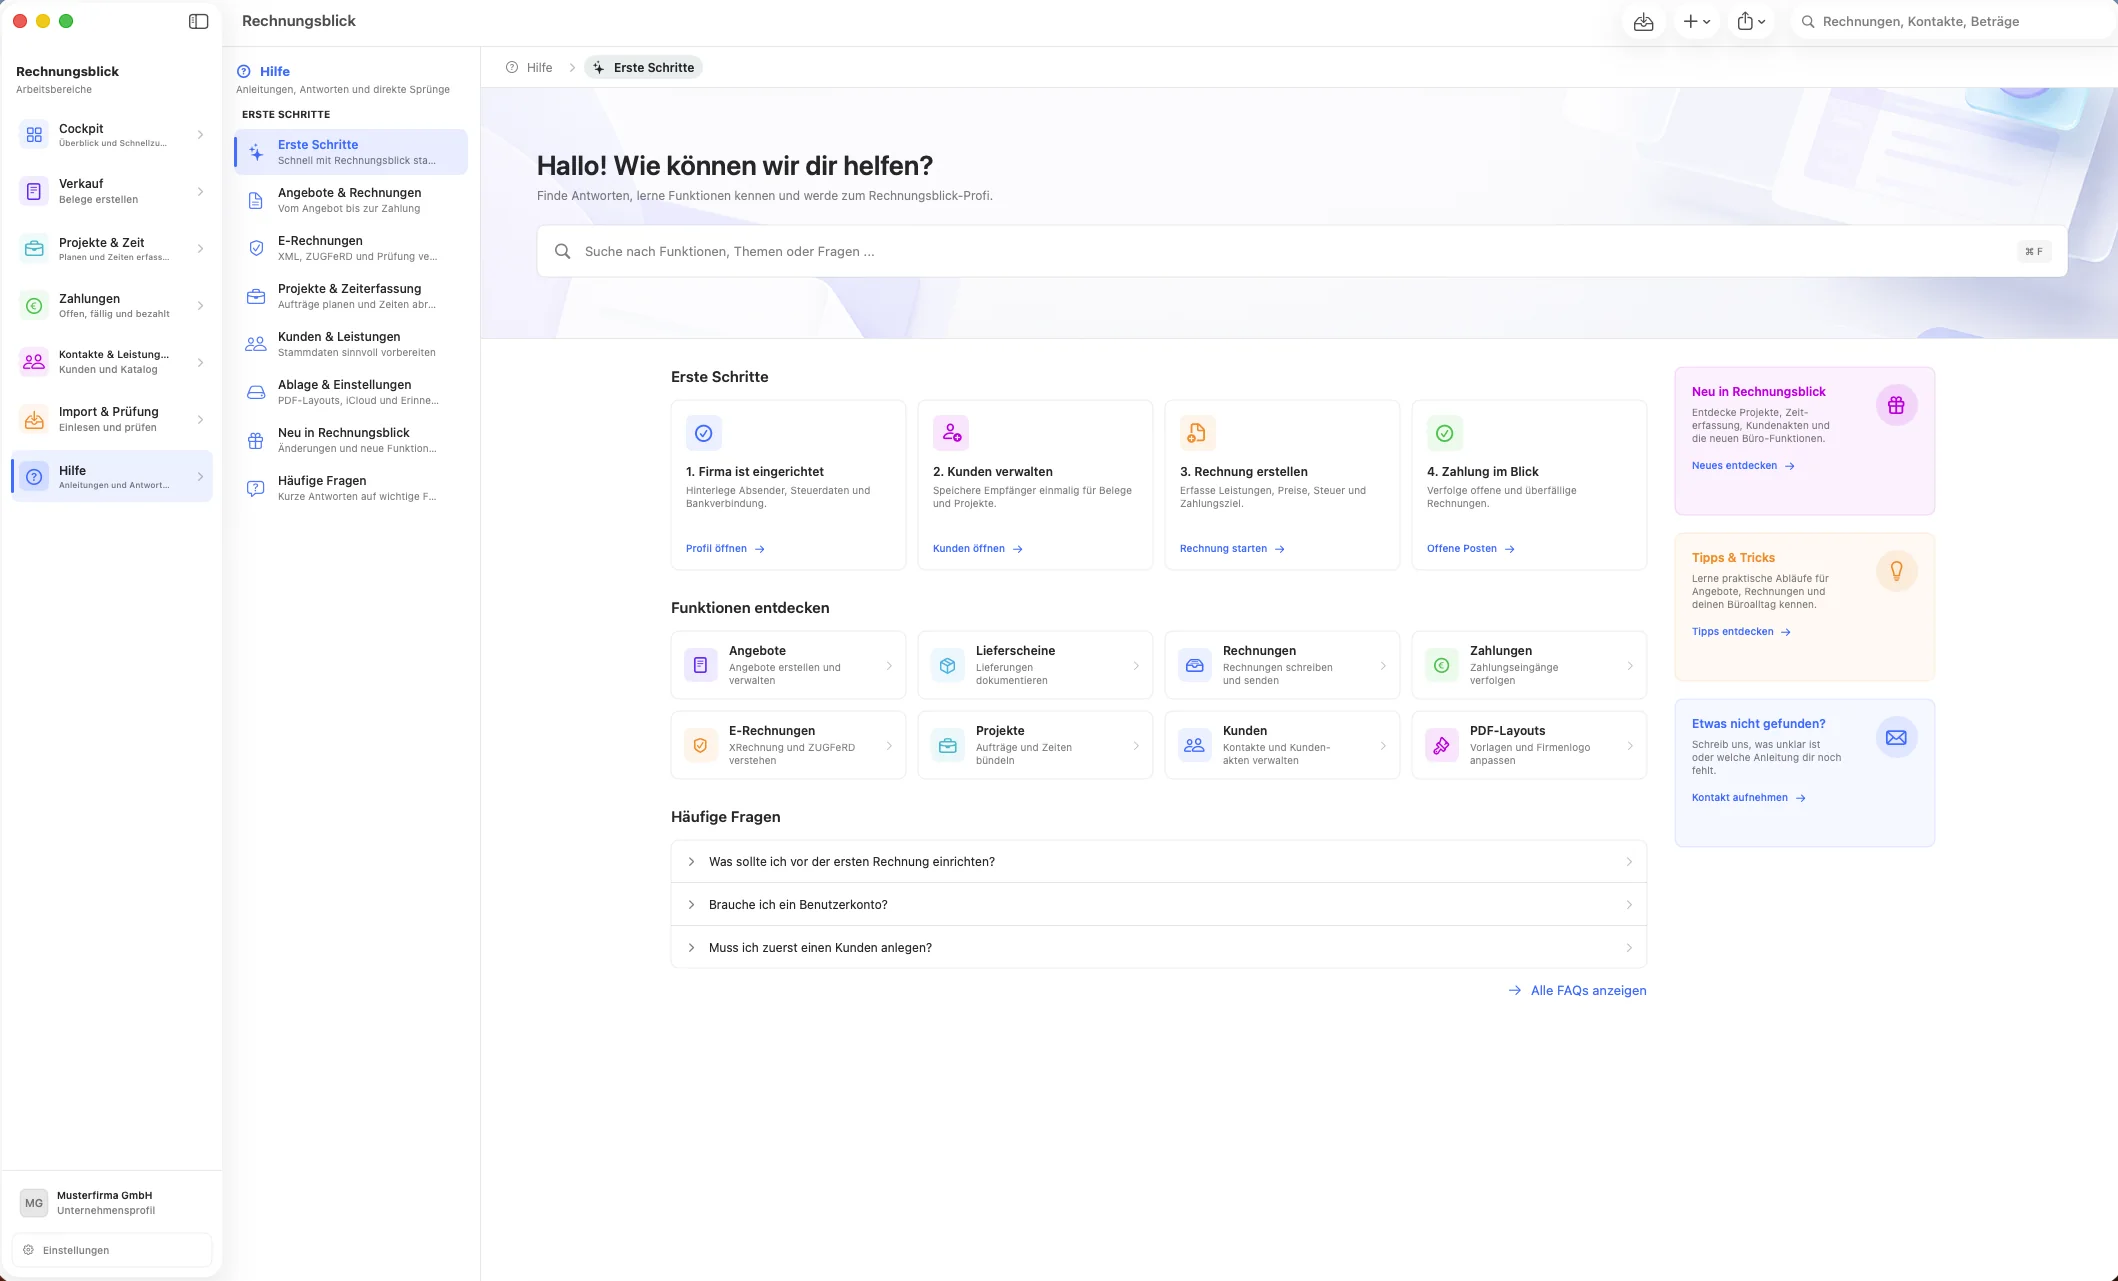
Task: Select Kunden & Leistungen help topic
Action: point(351,344)
